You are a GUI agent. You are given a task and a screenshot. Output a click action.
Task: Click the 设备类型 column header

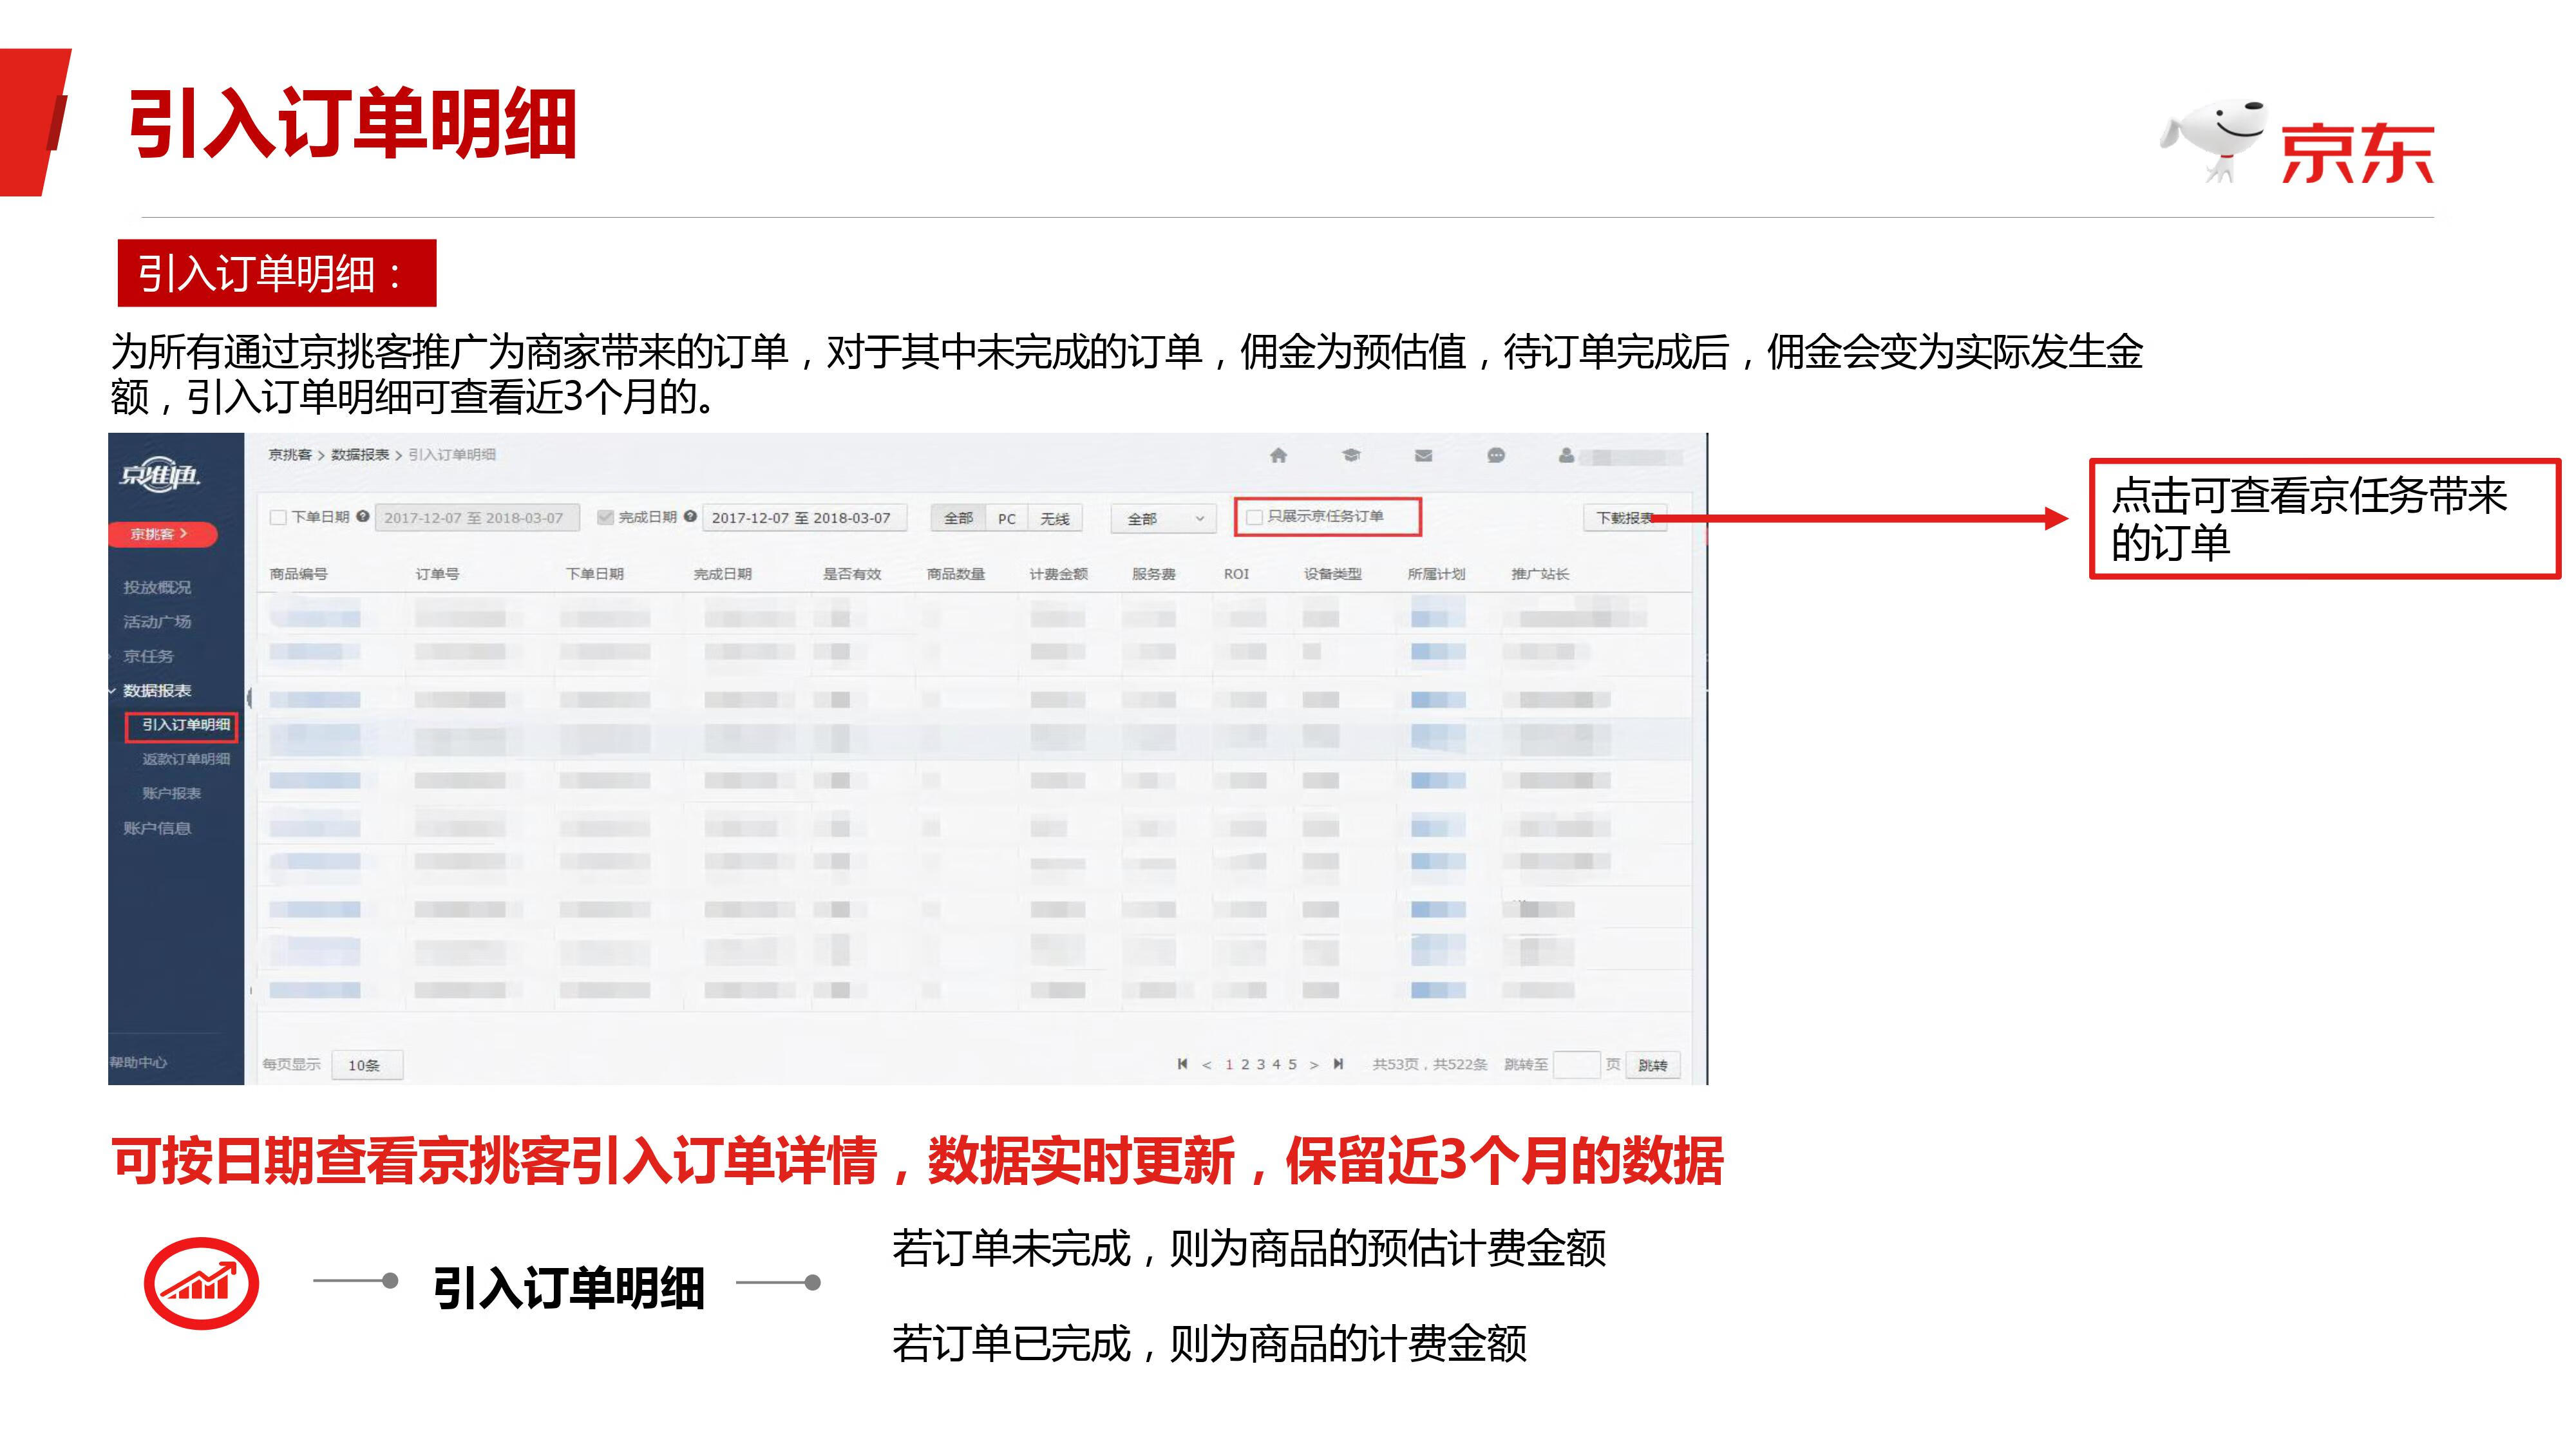1333,574
